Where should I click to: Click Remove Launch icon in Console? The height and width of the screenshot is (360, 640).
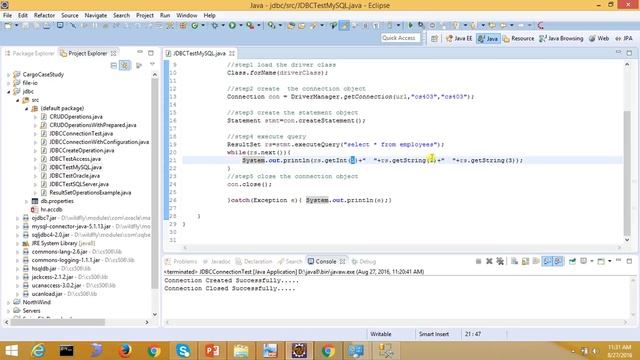pyautogui.click(x=489, y=261)
